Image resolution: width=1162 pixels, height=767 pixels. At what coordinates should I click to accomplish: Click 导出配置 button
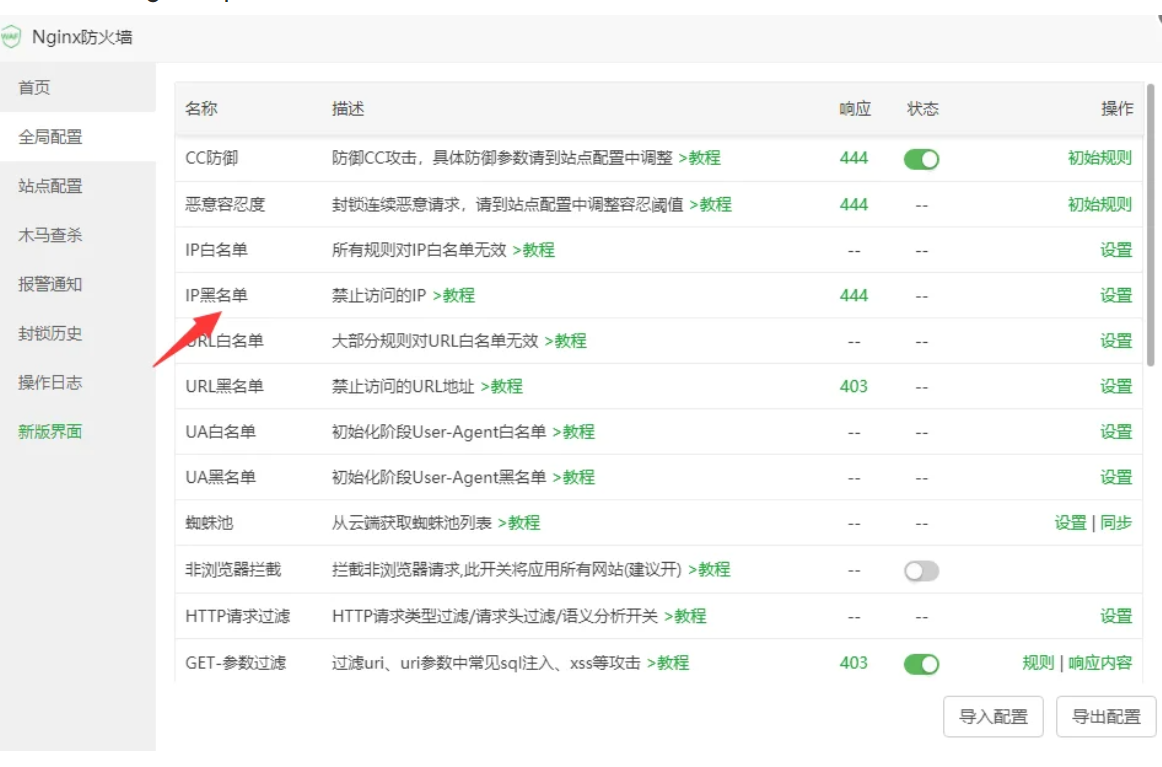[x=1106, y=716]
